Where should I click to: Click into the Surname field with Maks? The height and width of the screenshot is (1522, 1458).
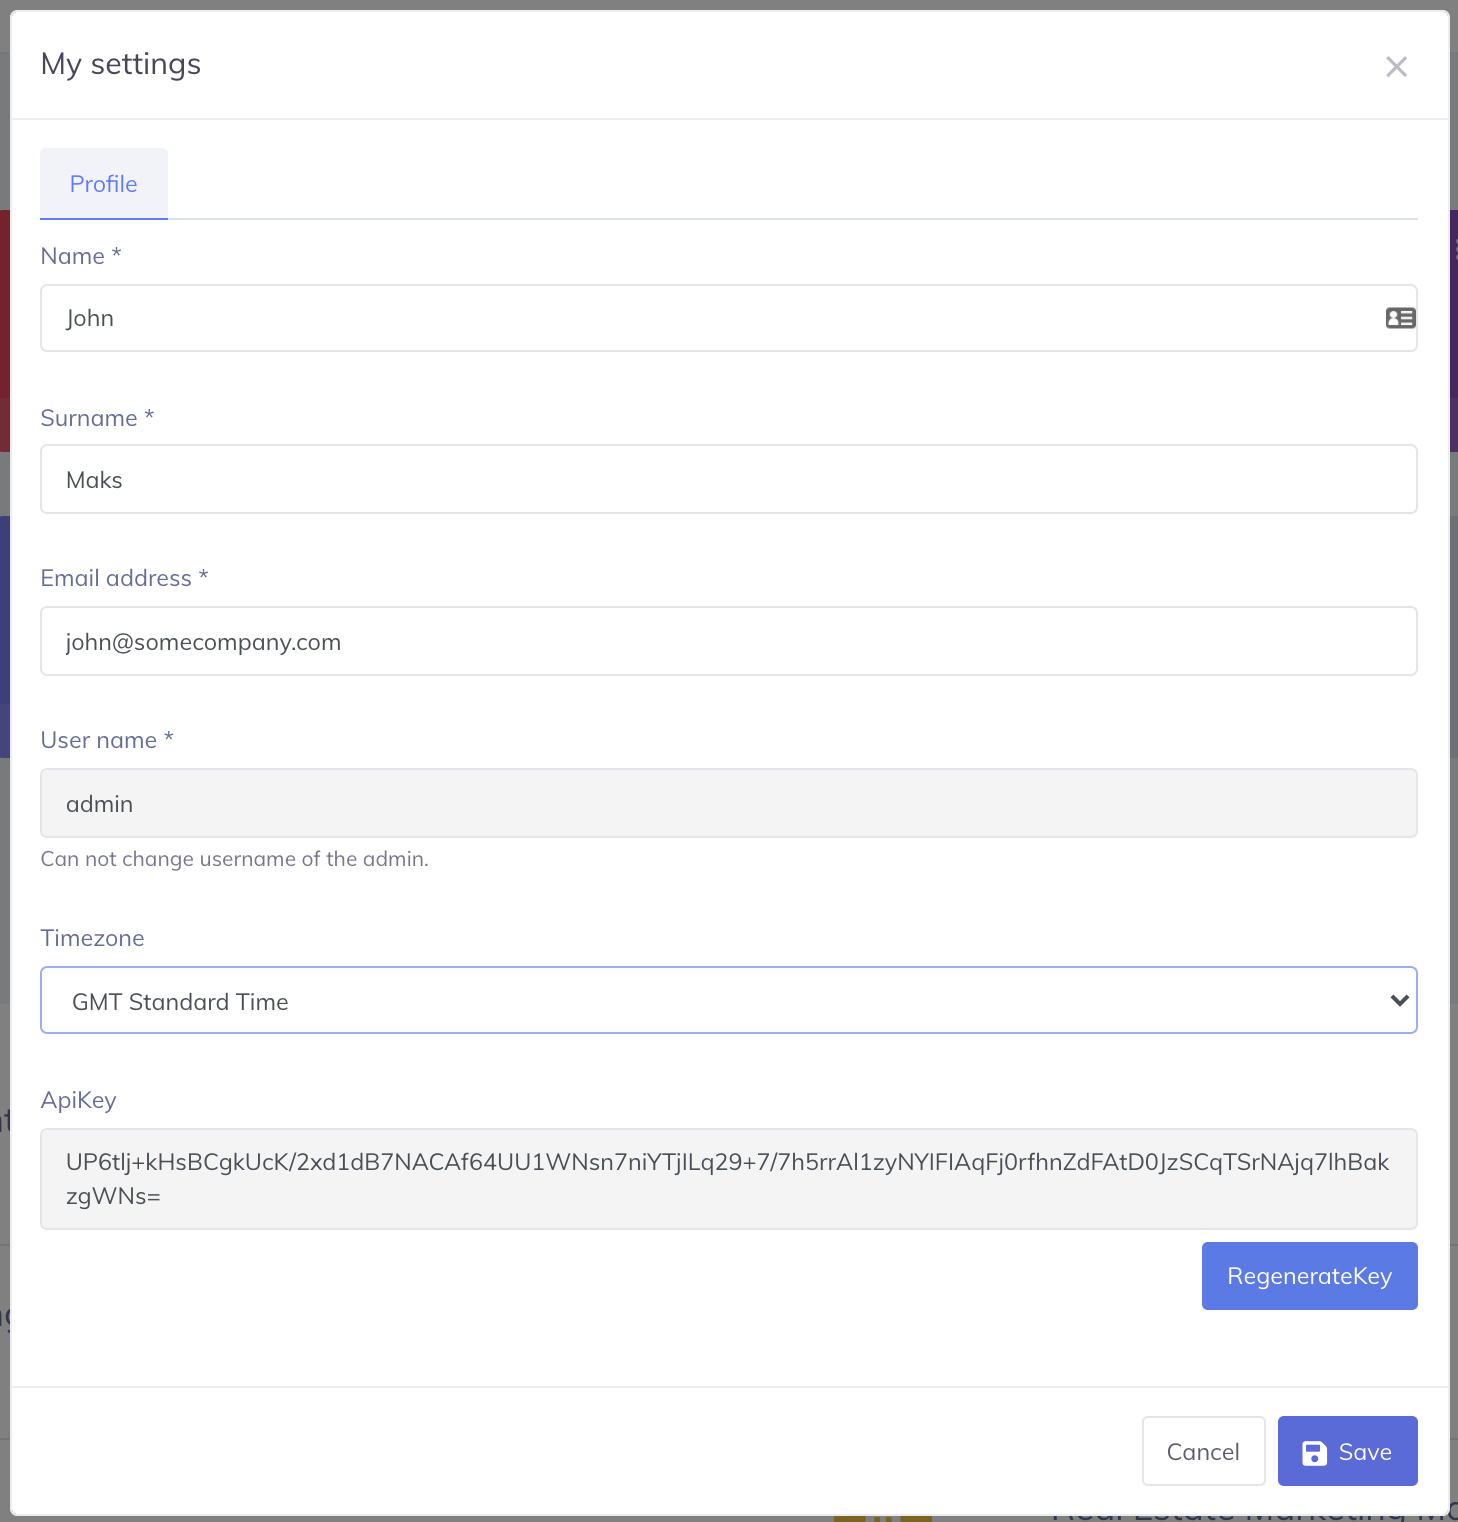click(x=728, y=479)
